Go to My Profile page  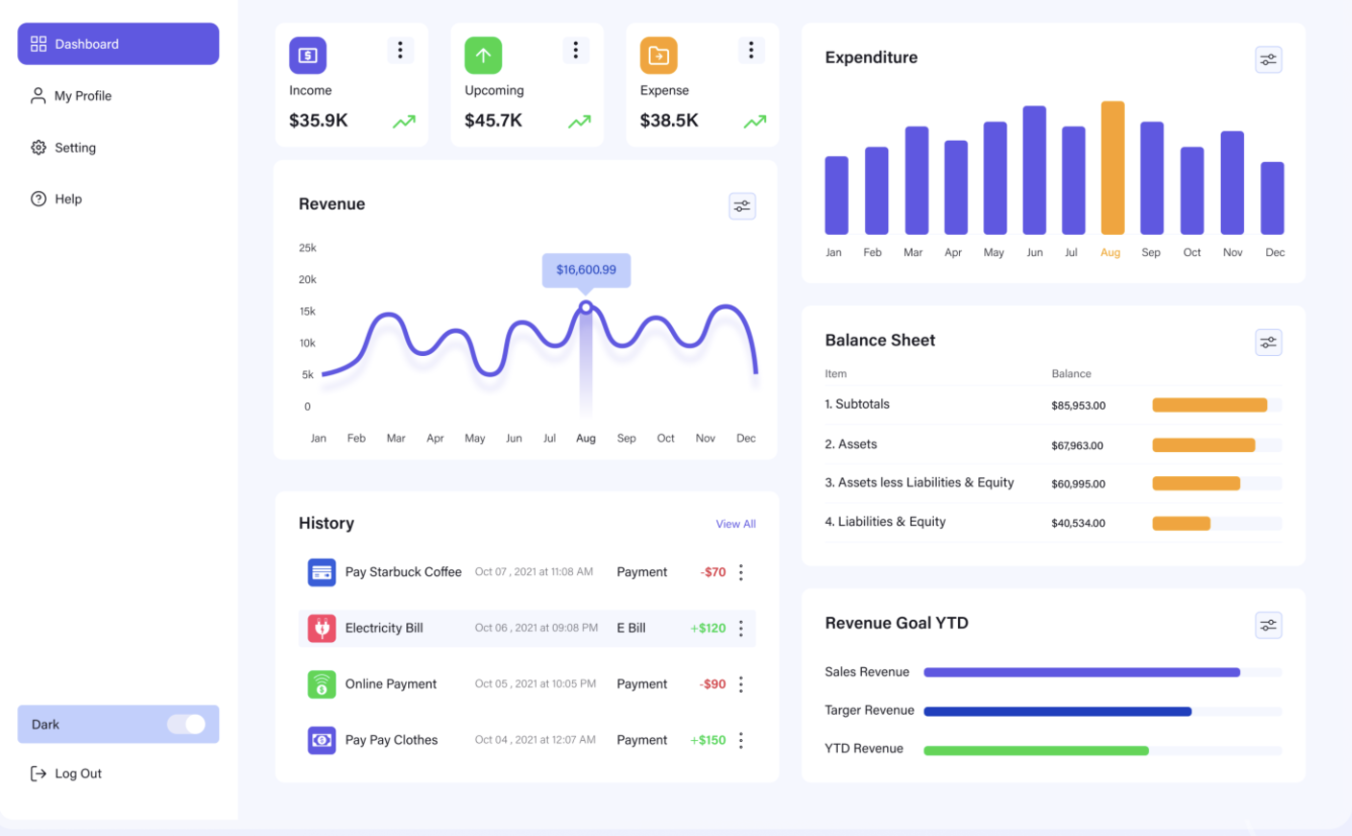(82, 96)
